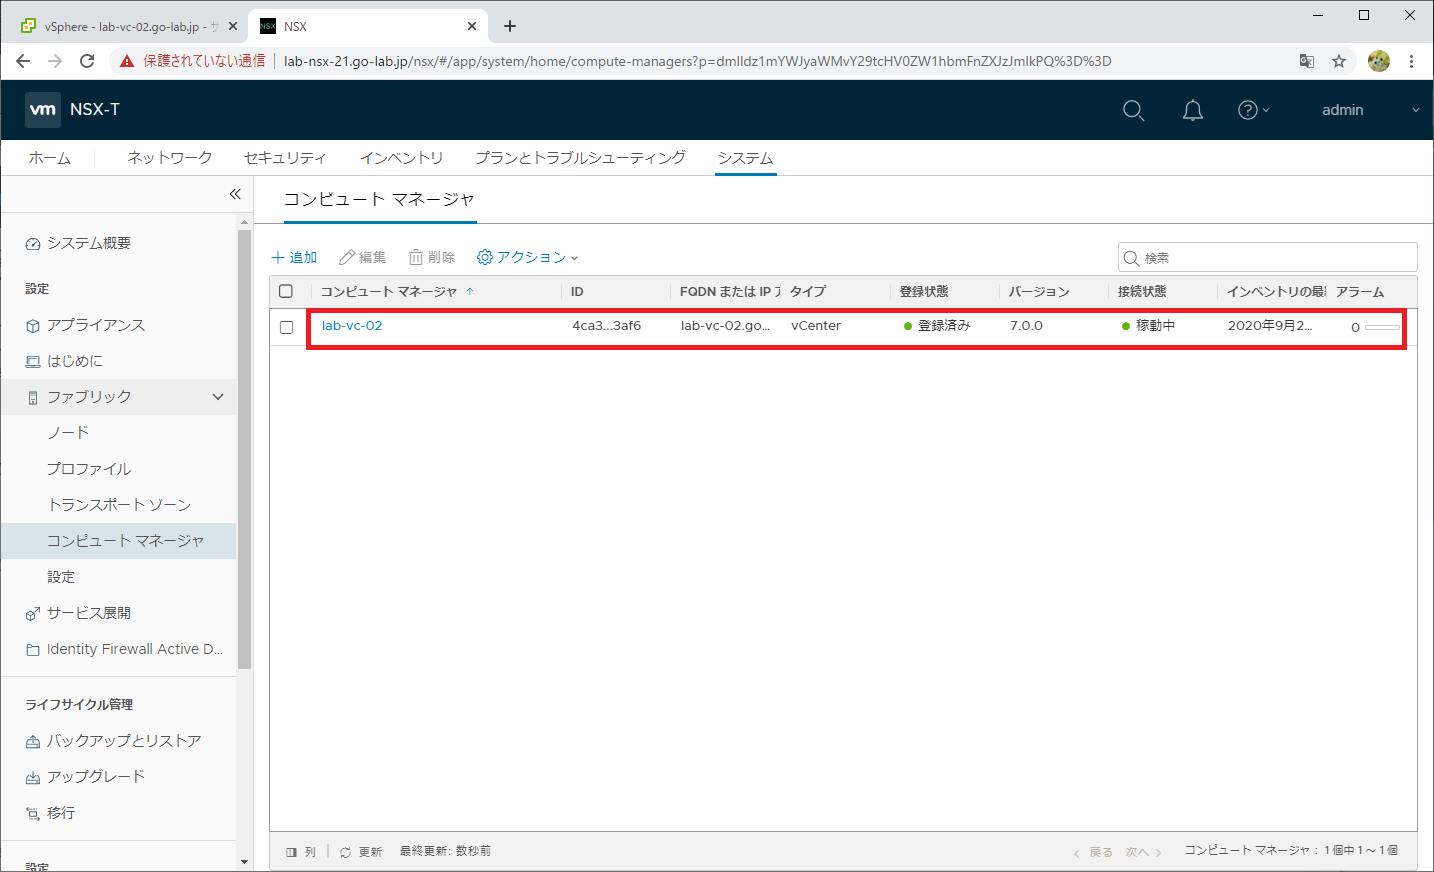Click the 稼動中 connection status
Screen dimensions: 1434x872
pos(1149,326)
